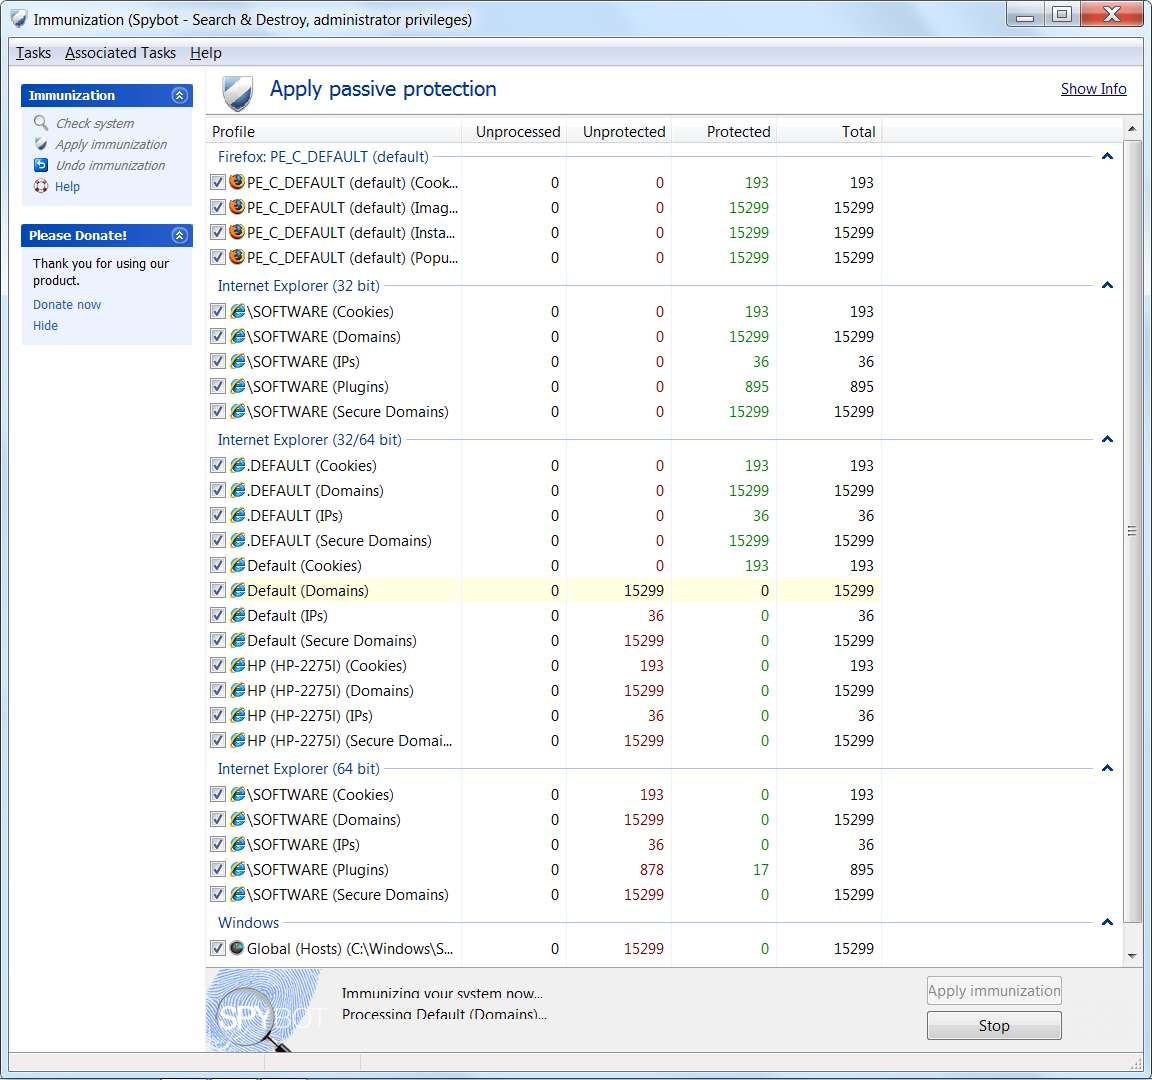
Task: Collapse the Please Donate! sidebar panel
Action: pyautogui.click(x=179, y=235)
